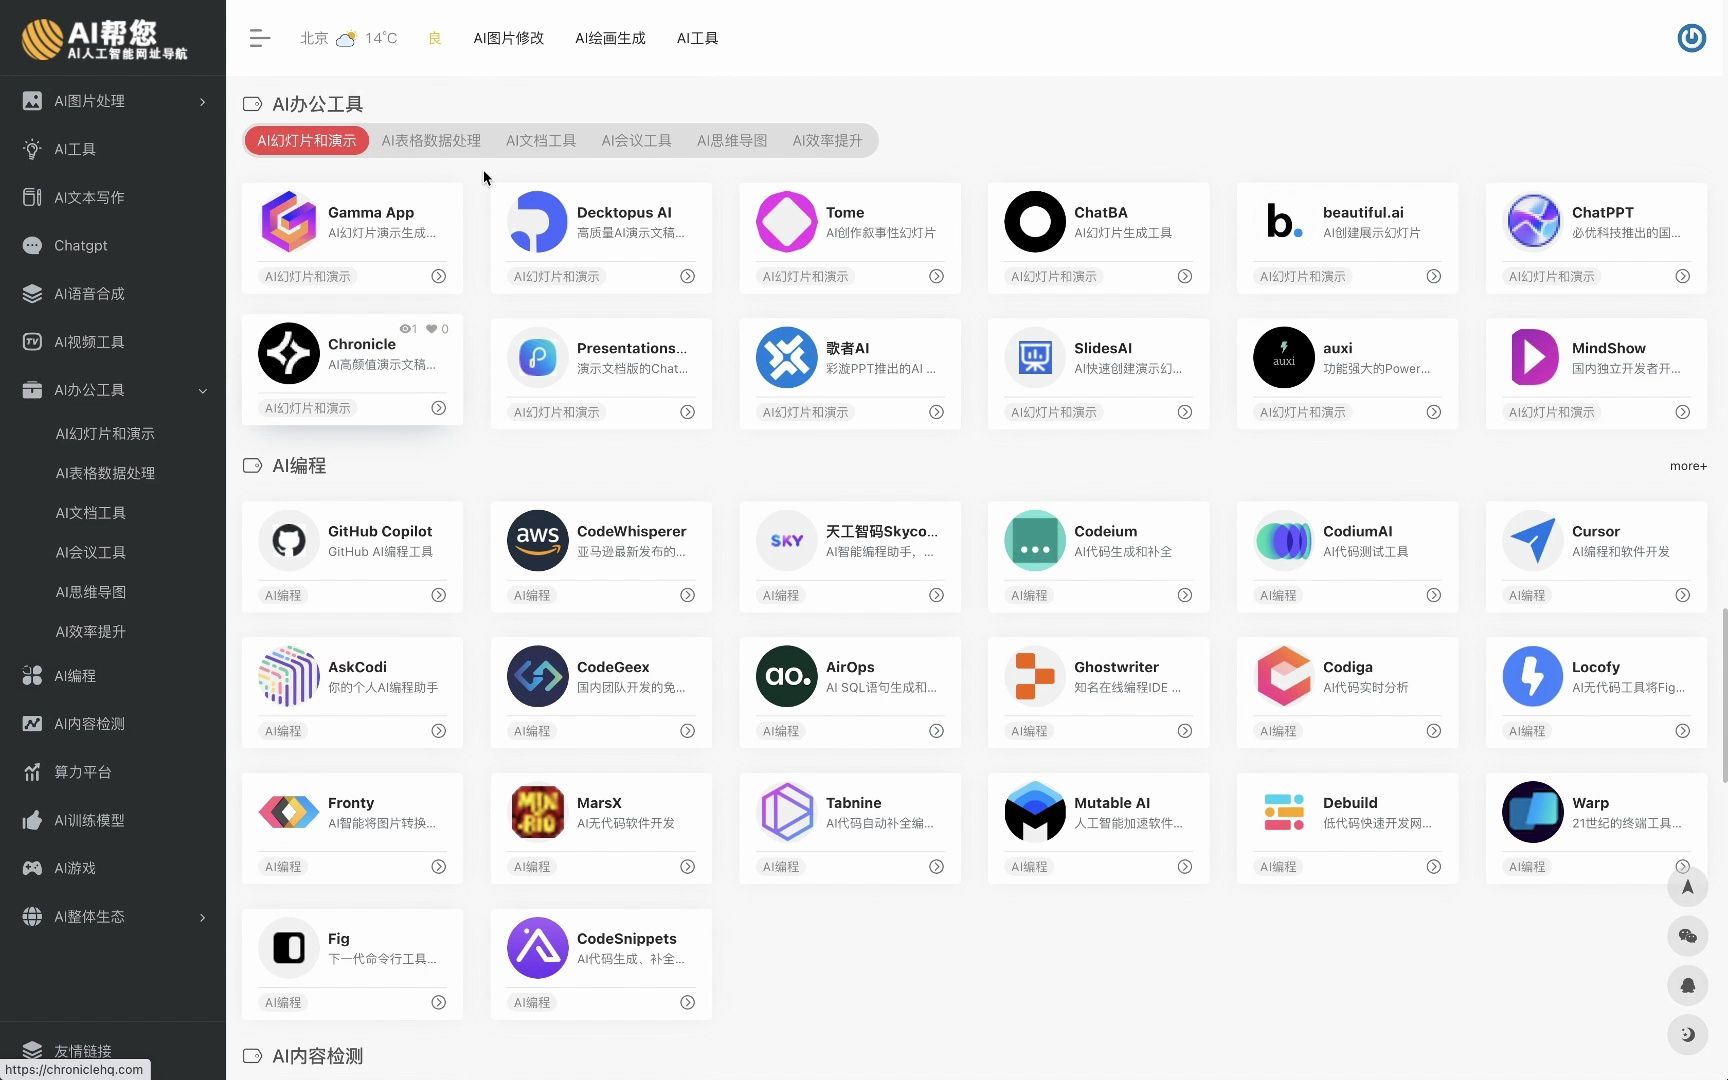Open the Tabnine logo icon
1728x1080 pixels.
click(x=786, y=812)
